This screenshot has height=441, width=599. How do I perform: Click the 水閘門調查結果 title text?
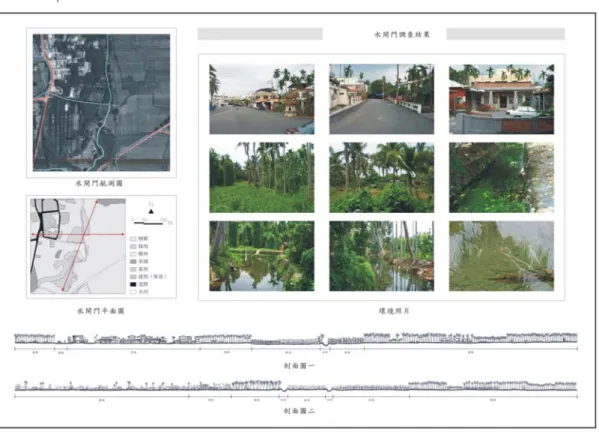[x=402, y=34]
